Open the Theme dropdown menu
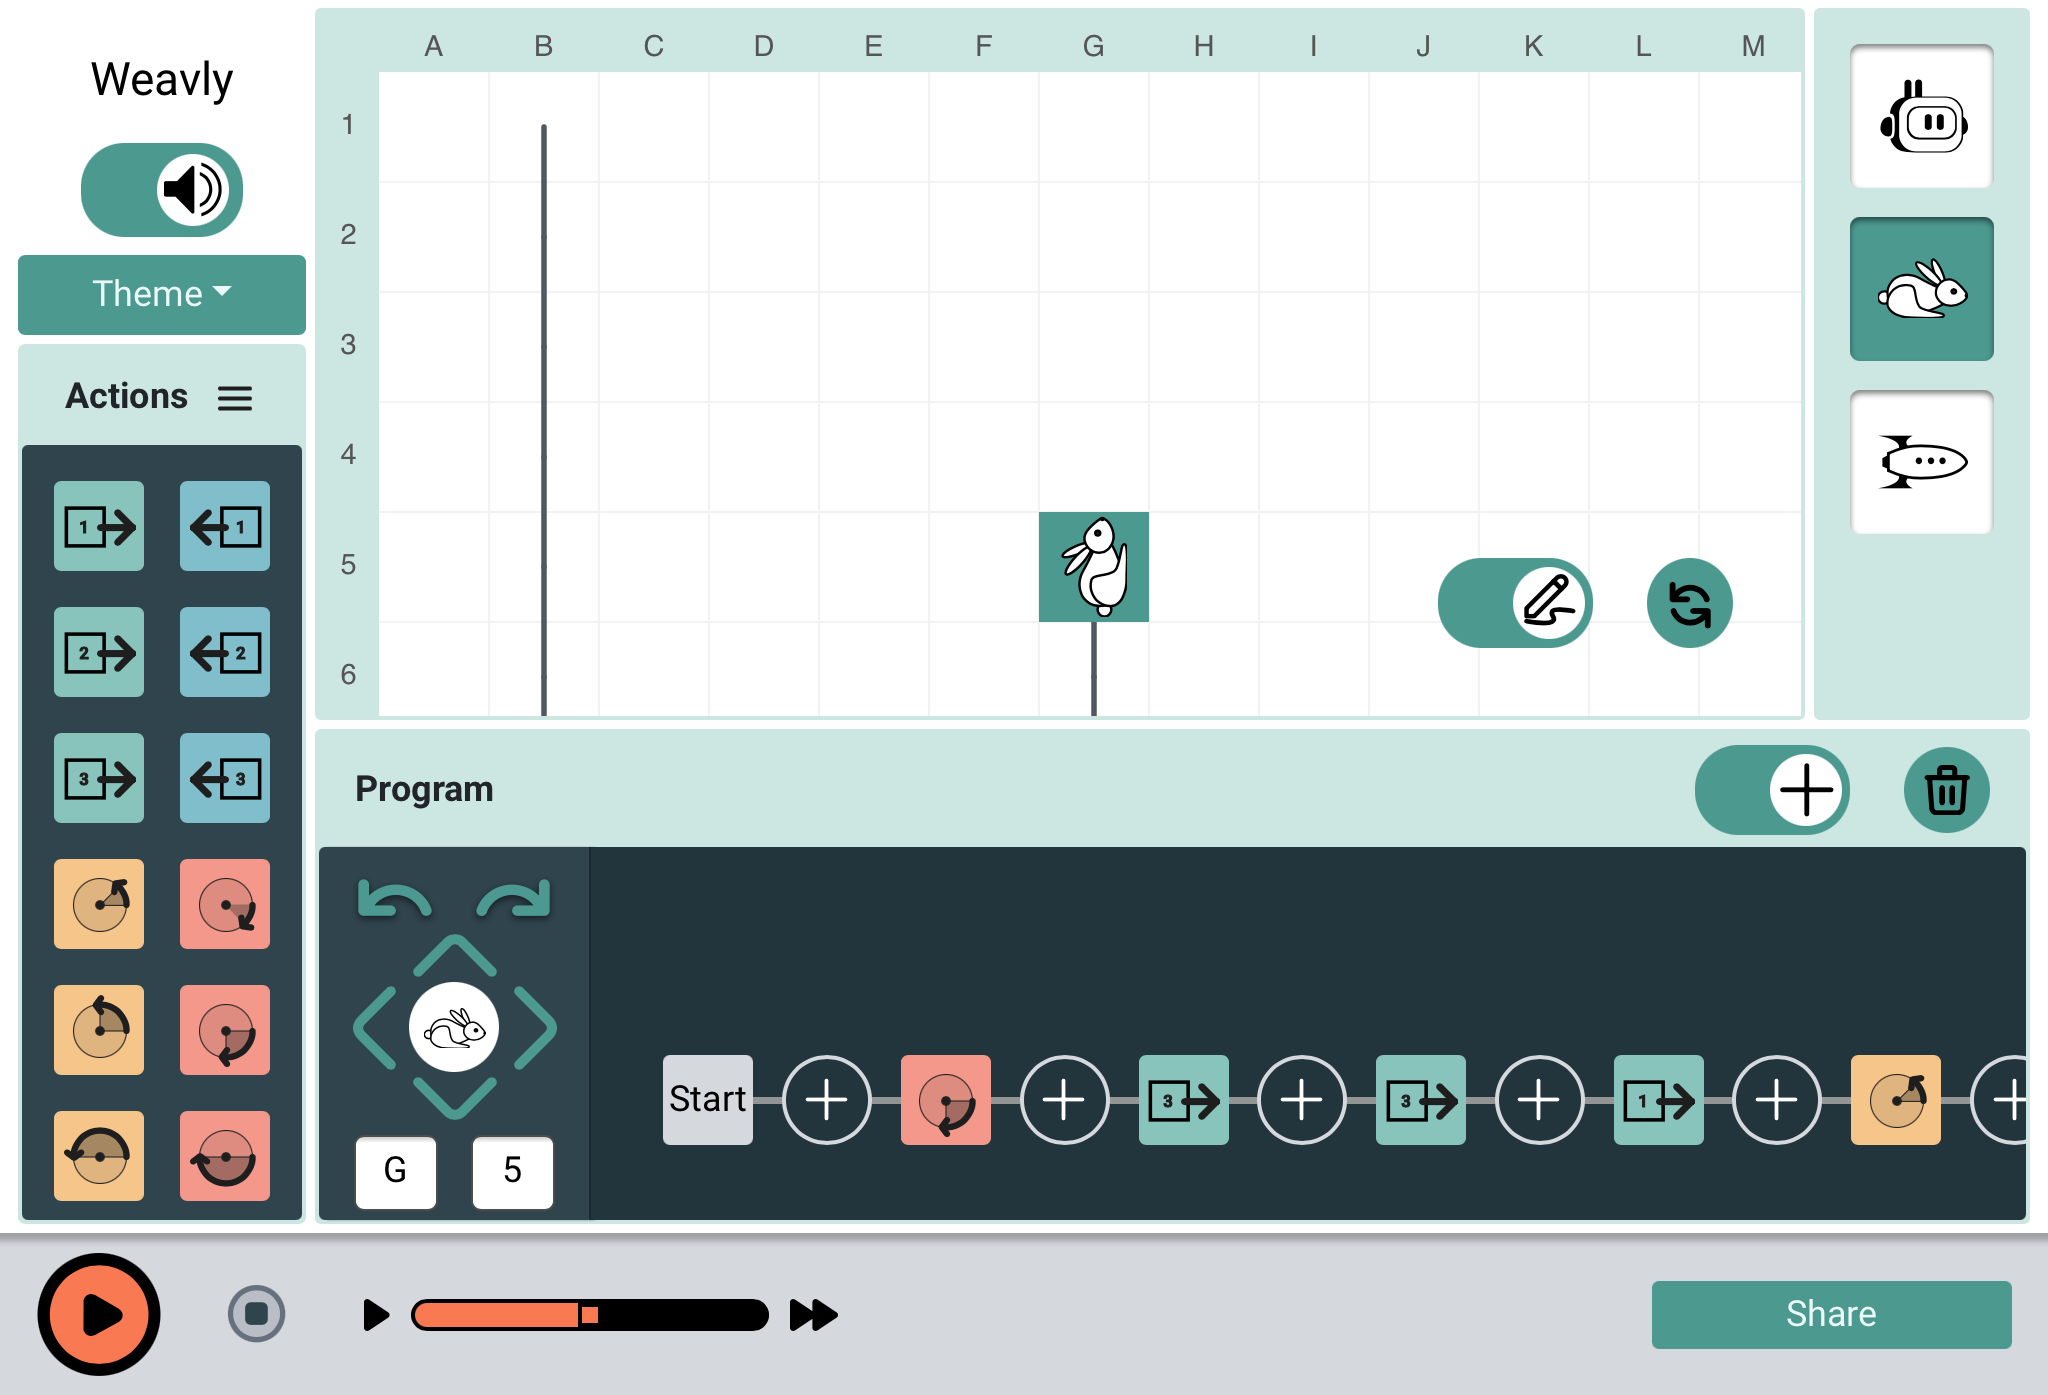Image resolution: width=2048 pixels, height=1395 pixels. [x=162, y=291]
